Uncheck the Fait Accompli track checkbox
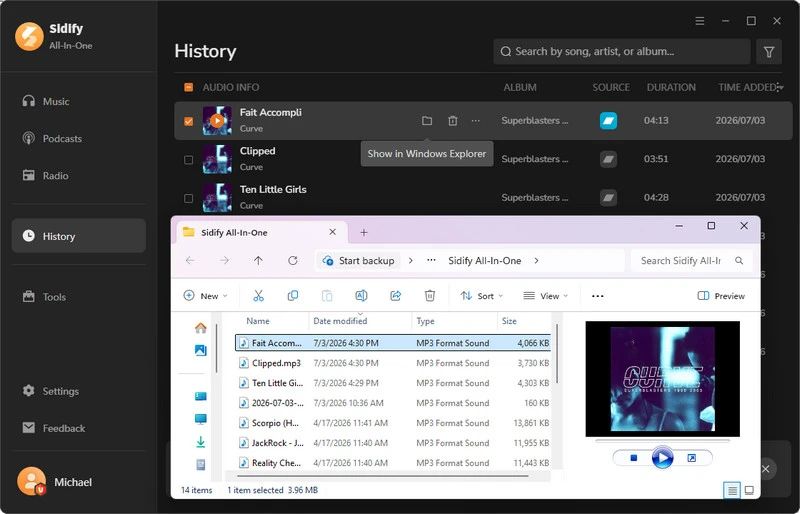 tap(188, 121)
